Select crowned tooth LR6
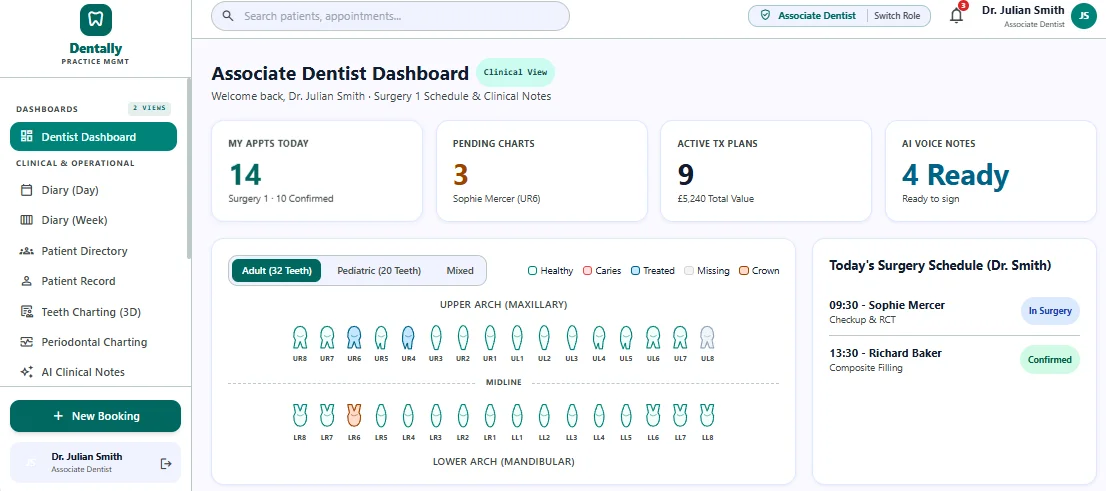Image resolution: width=1106 pixels, height=491 pixels. pyautogui.click(x=354, y=415)
